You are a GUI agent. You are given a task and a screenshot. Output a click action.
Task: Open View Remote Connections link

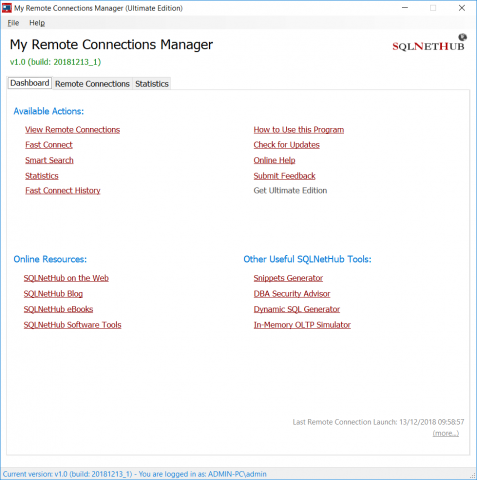(x=72, y=130)
